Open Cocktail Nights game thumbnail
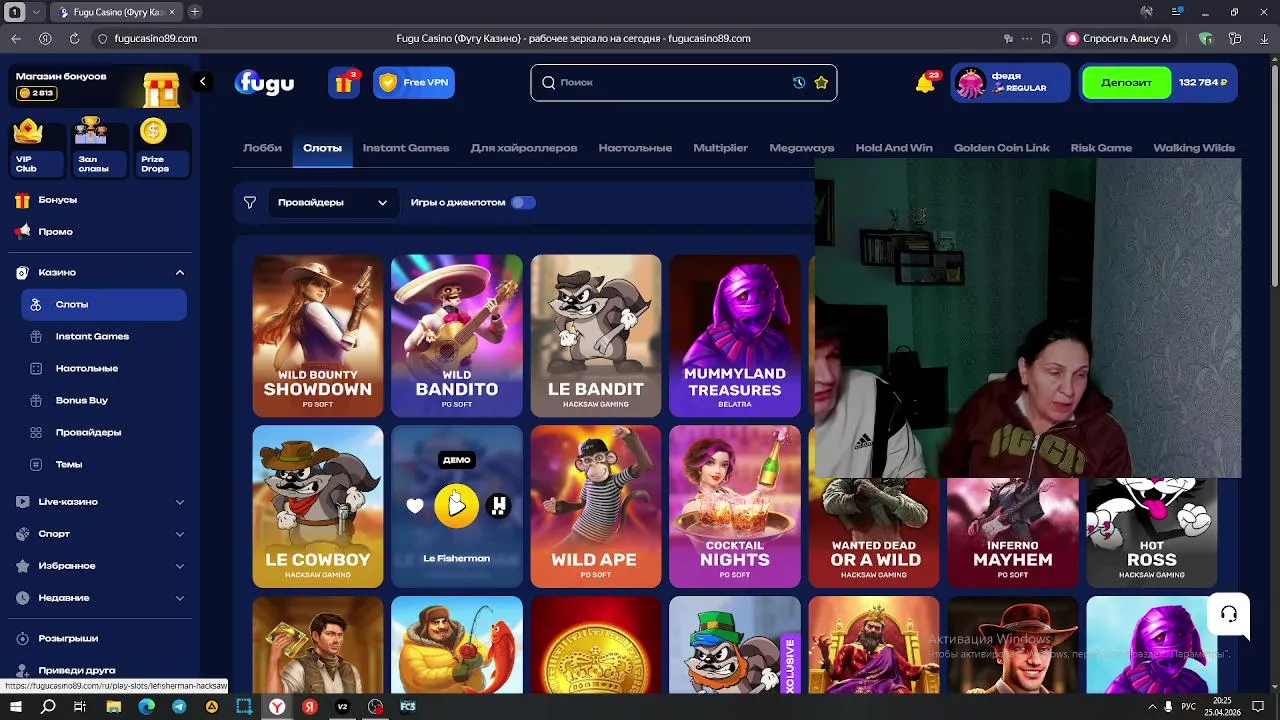Image resolution: width=1280 pixels, height=720 pixels. click(735, 507)
